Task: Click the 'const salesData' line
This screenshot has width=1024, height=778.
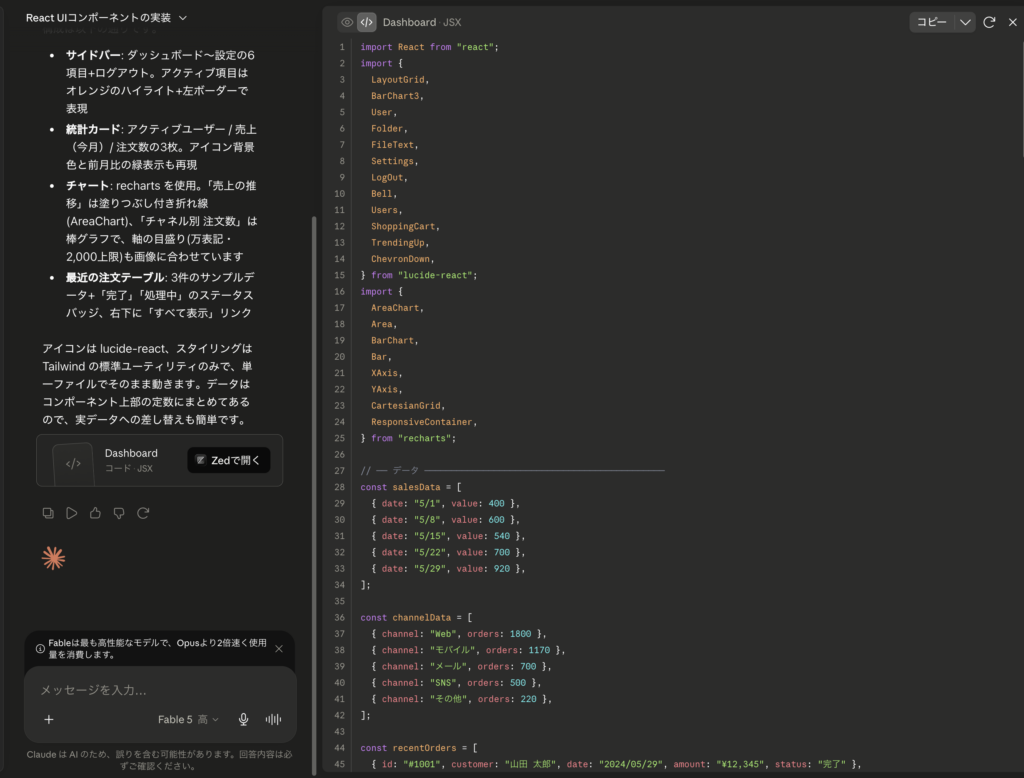Action: 411,487
